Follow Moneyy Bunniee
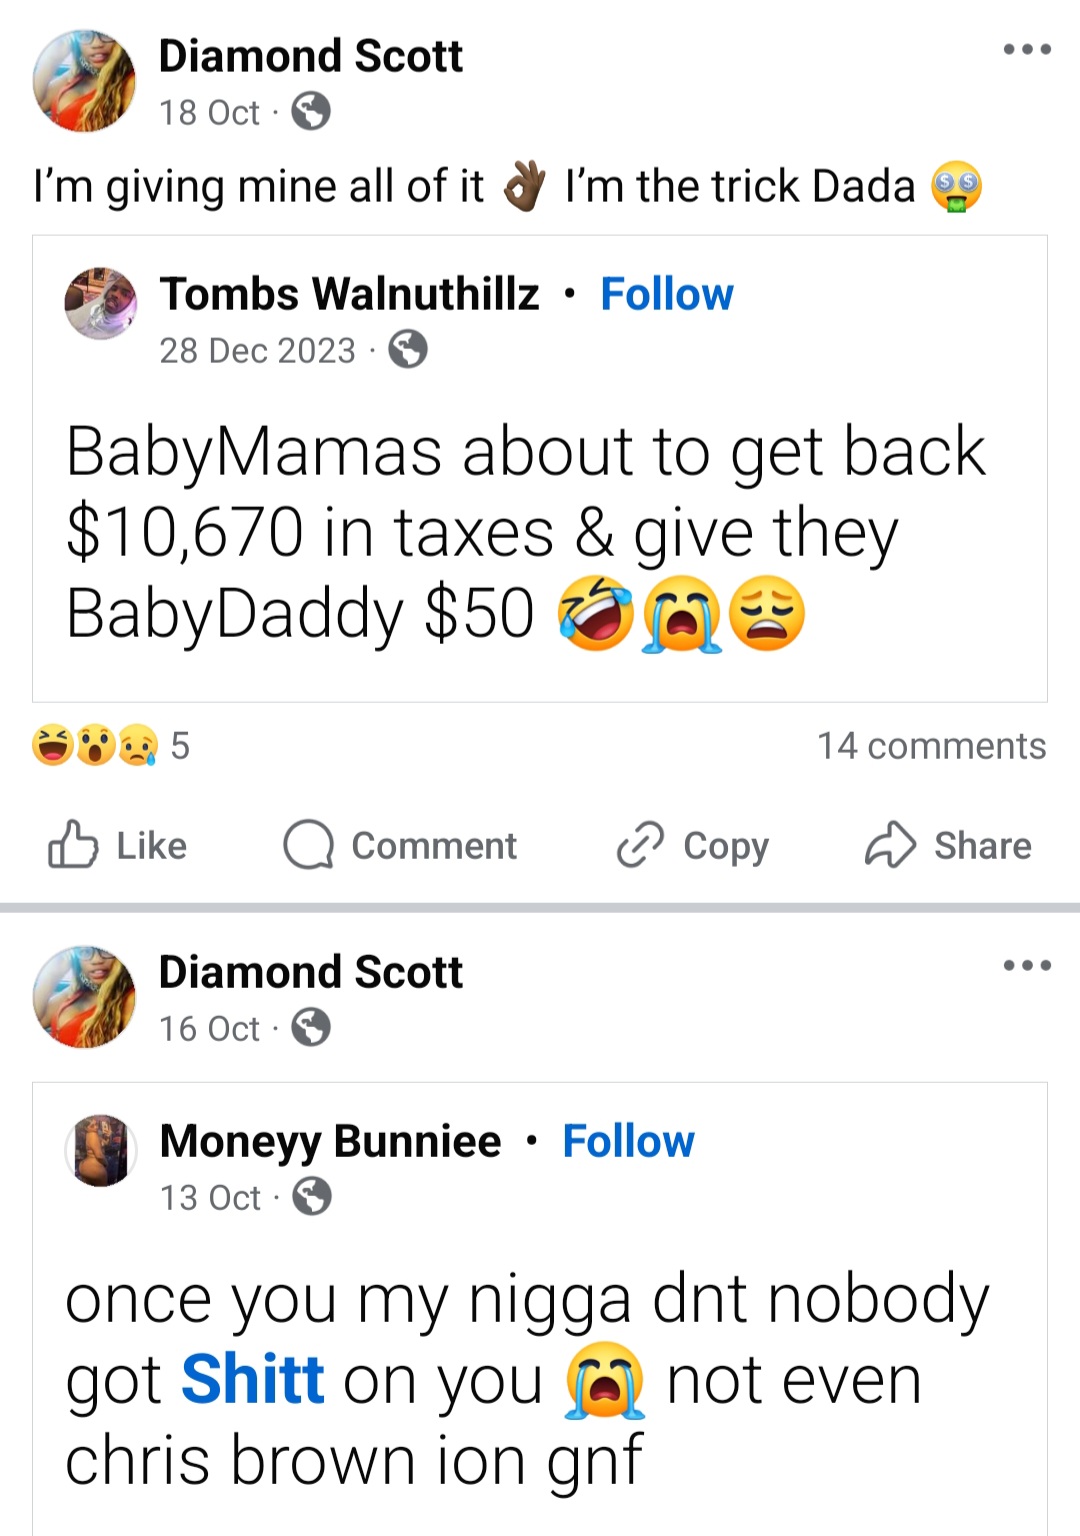 [x=628, y=1141]
